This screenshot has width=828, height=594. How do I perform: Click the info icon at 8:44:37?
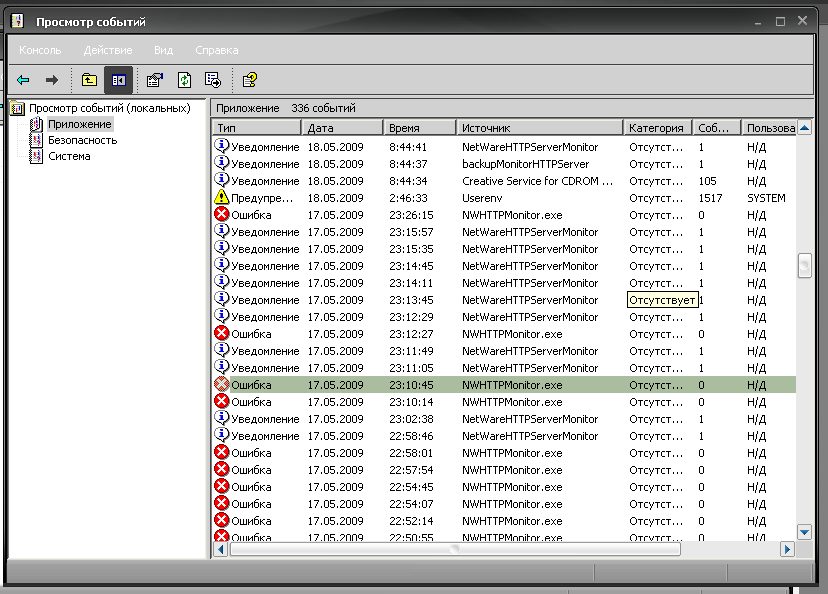tap(221, 163)
